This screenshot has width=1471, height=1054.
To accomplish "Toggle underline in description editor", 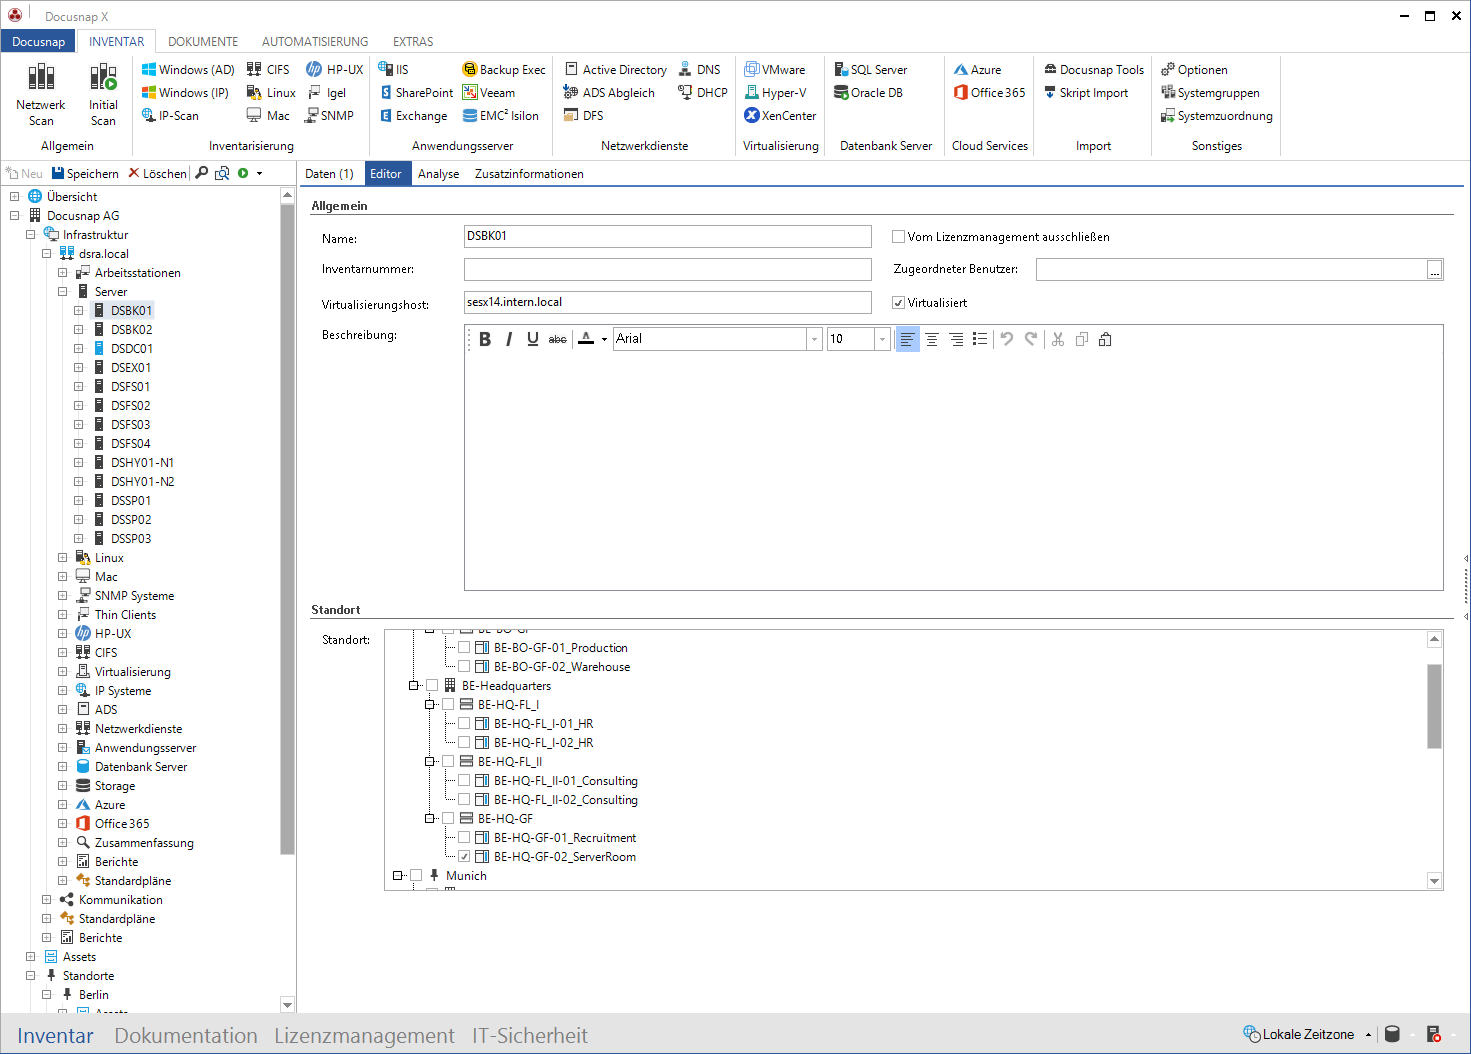I will [x=533, y=339].
